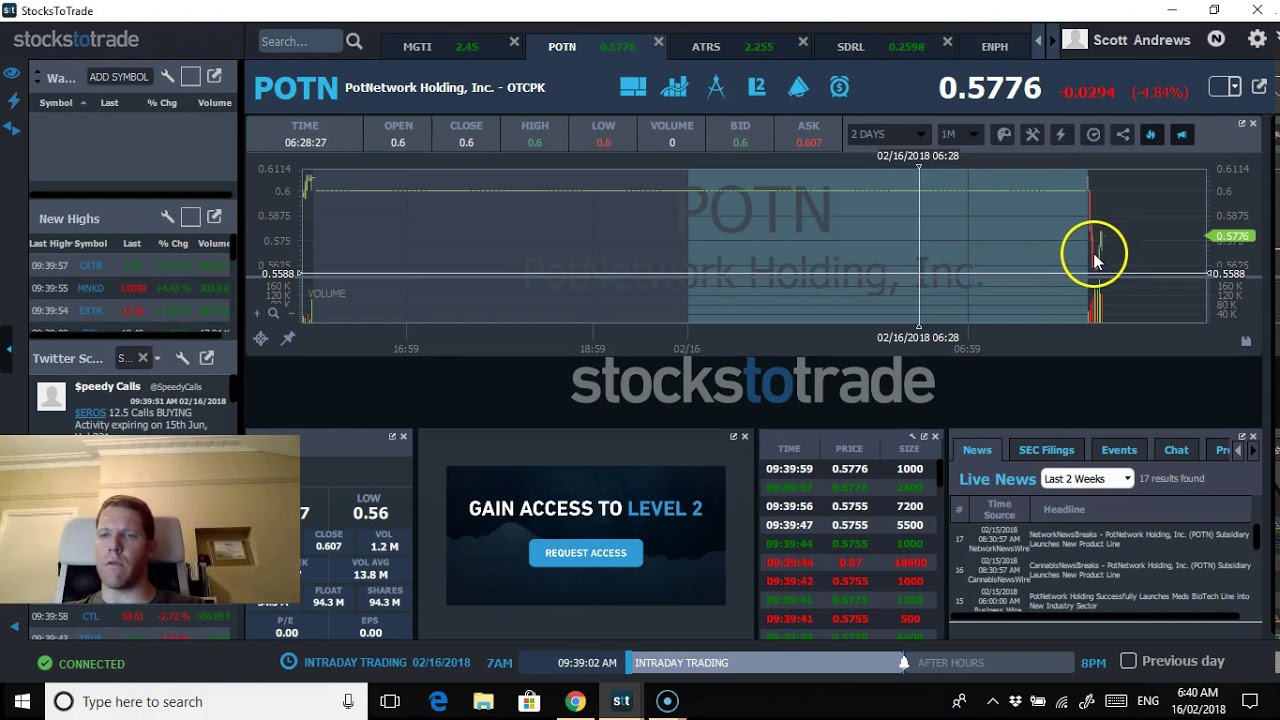Select CATB symbol in New Highs
Screen dimensions: 1280x720
click(x=90, y=266)
